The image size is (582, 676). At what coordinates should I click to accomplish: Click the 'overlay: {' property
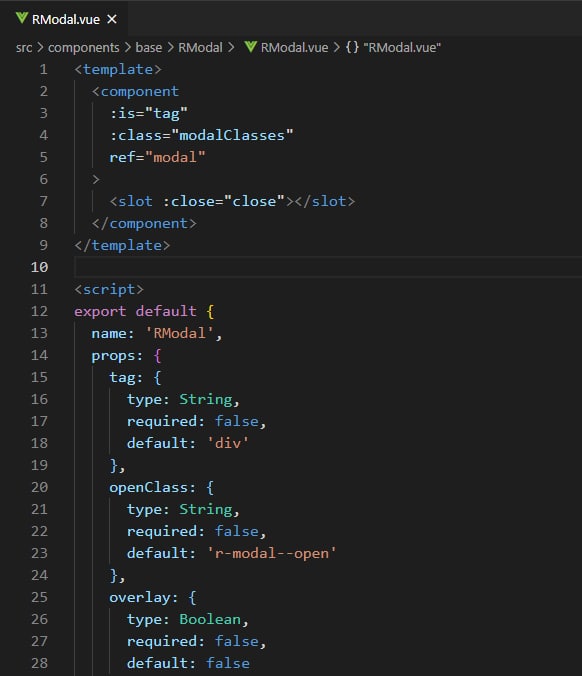pos(153,597)
